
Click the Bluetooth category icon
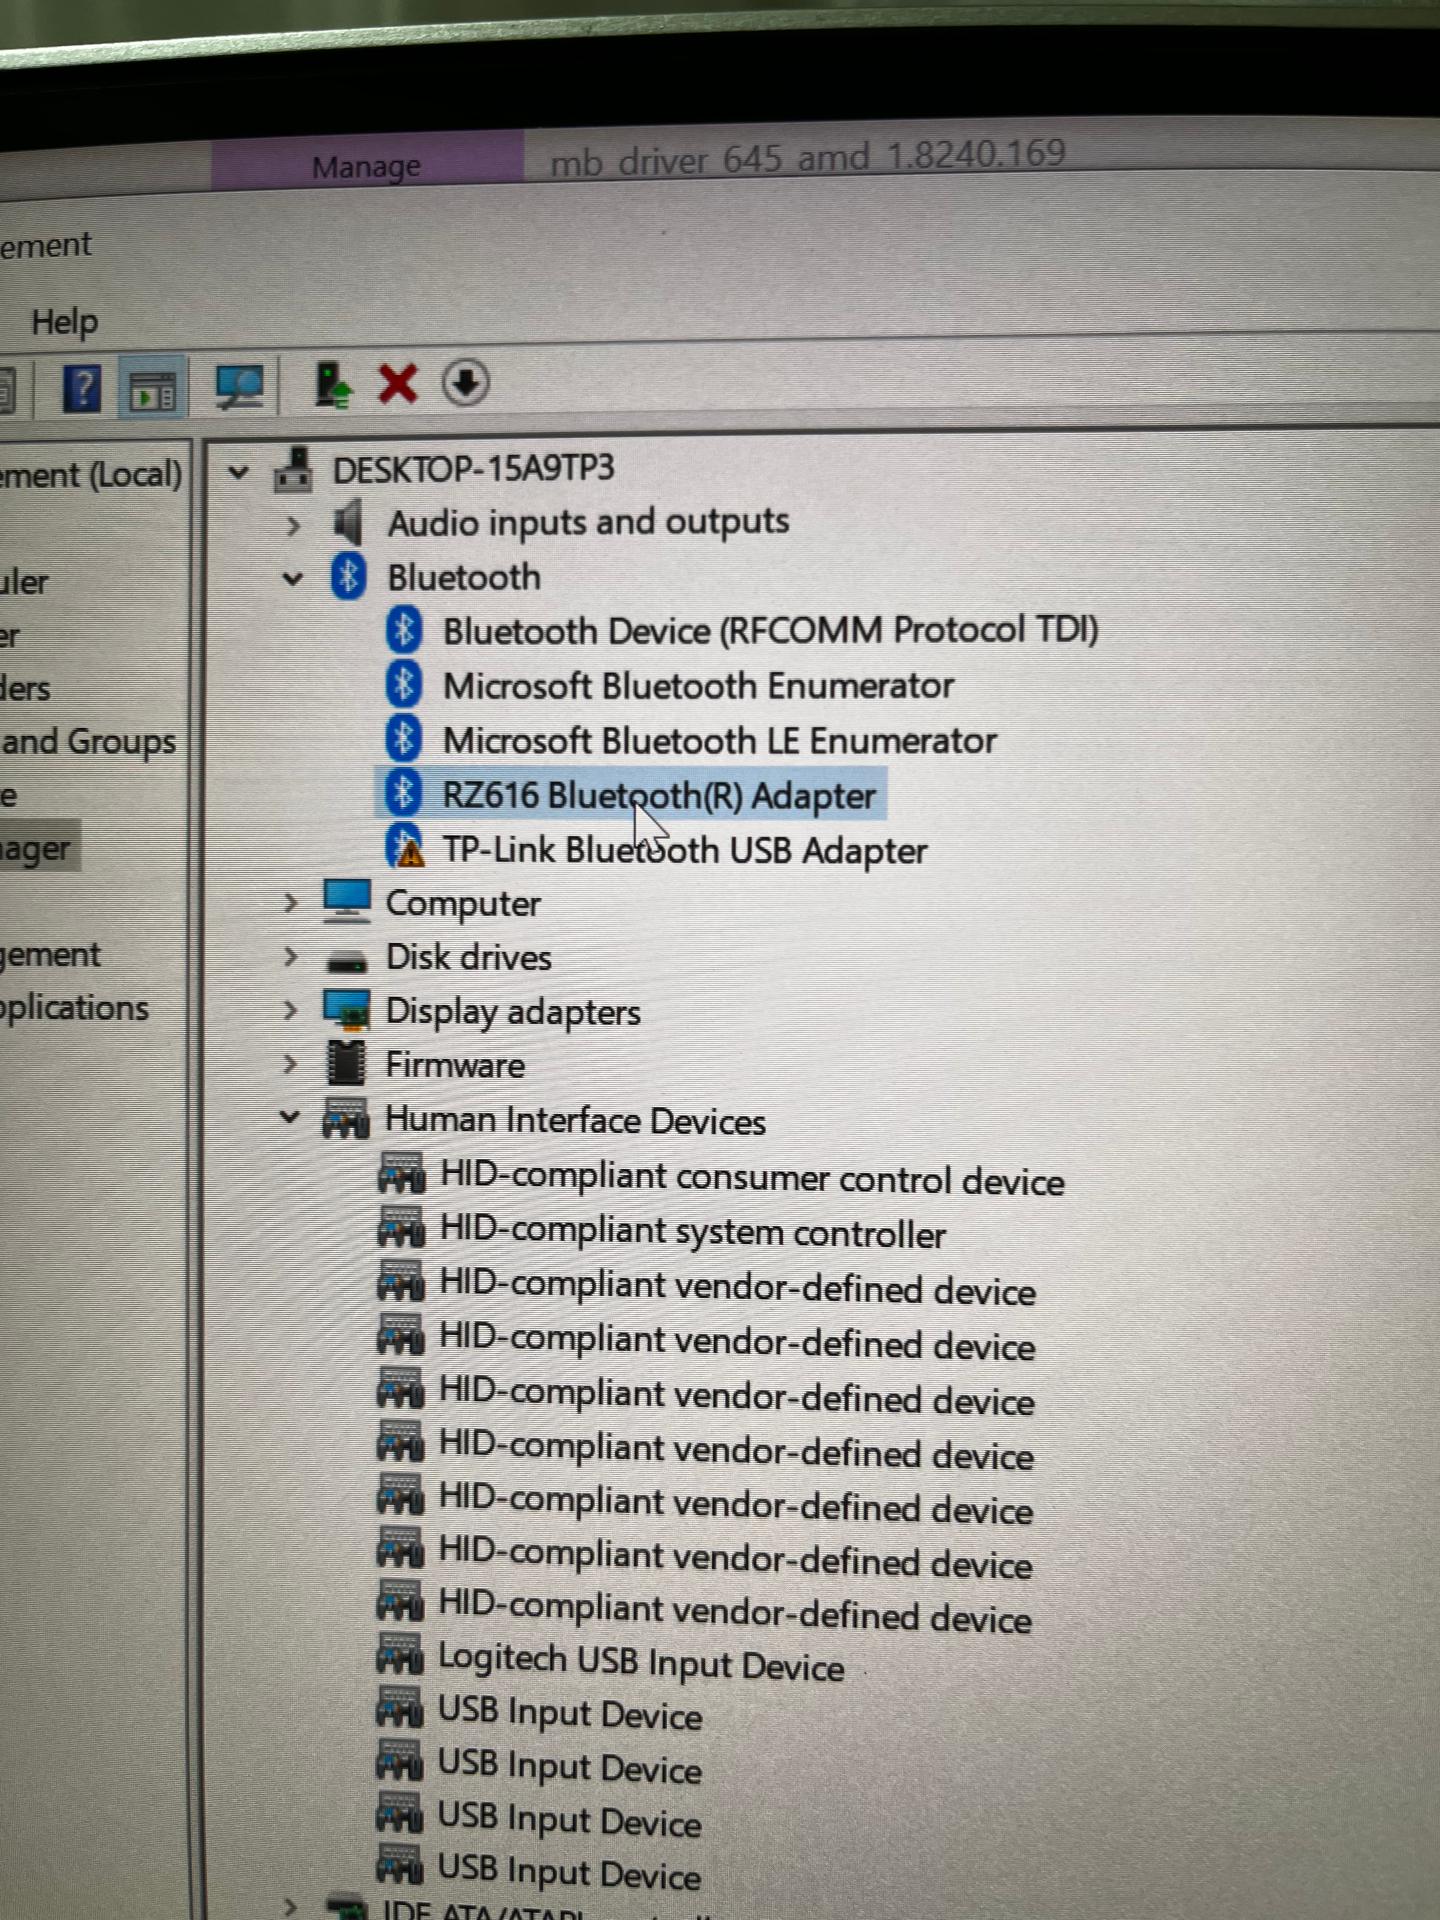coord(348,577)
